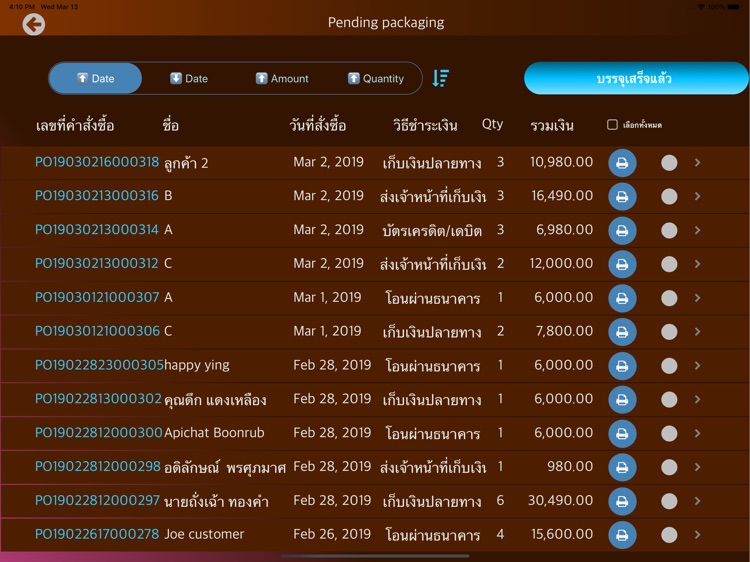Image resolution: width=750 pixels, height=562 pixels.
Task: Sort by Amount tab
Action: point(282,78)
